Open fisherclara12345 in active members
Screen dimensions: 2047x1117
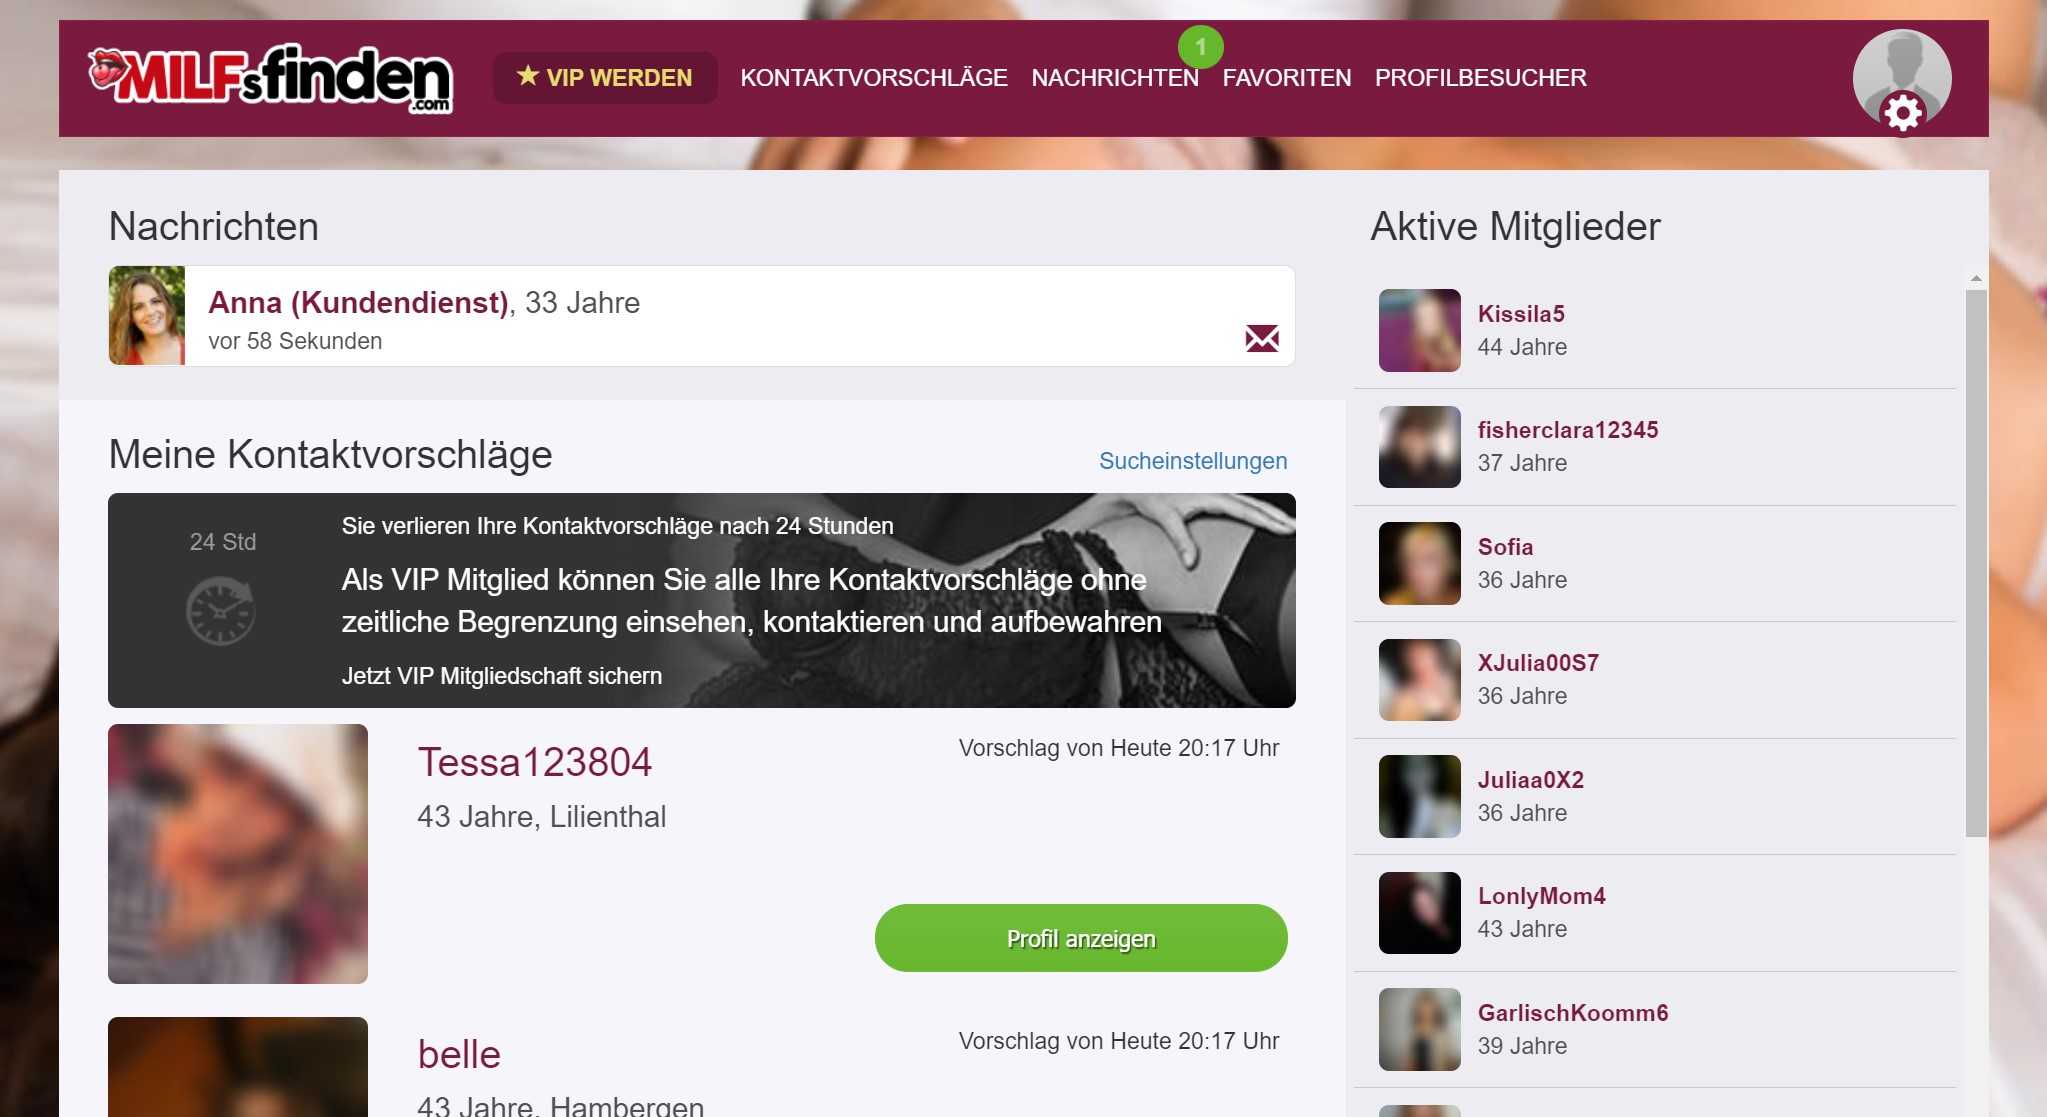tap(1568, 430)
